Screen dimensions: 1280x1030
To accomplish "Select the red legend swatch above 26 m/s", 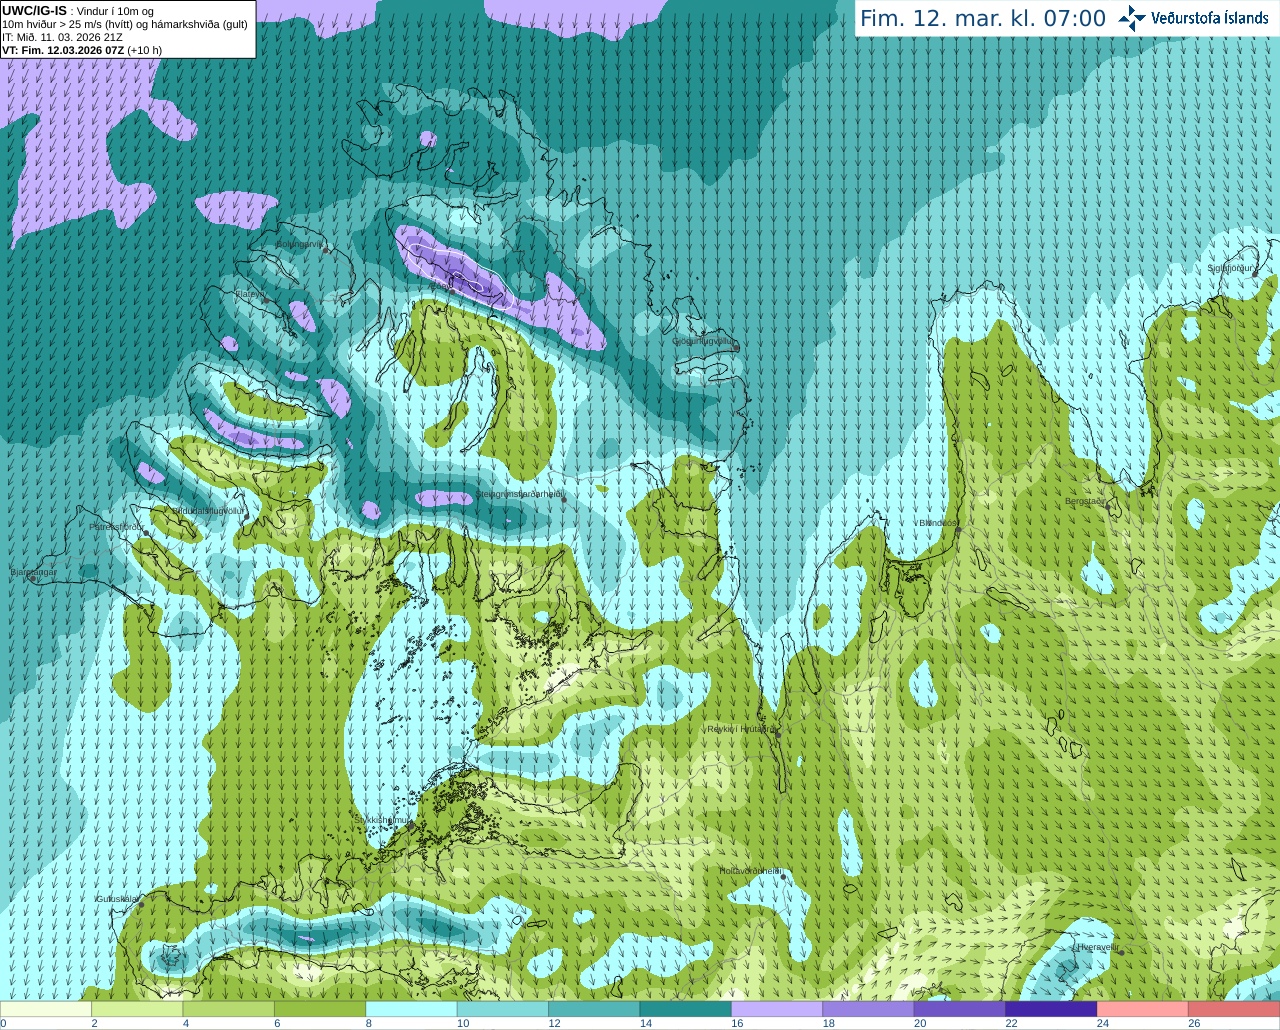I will click(1234, 1010).
